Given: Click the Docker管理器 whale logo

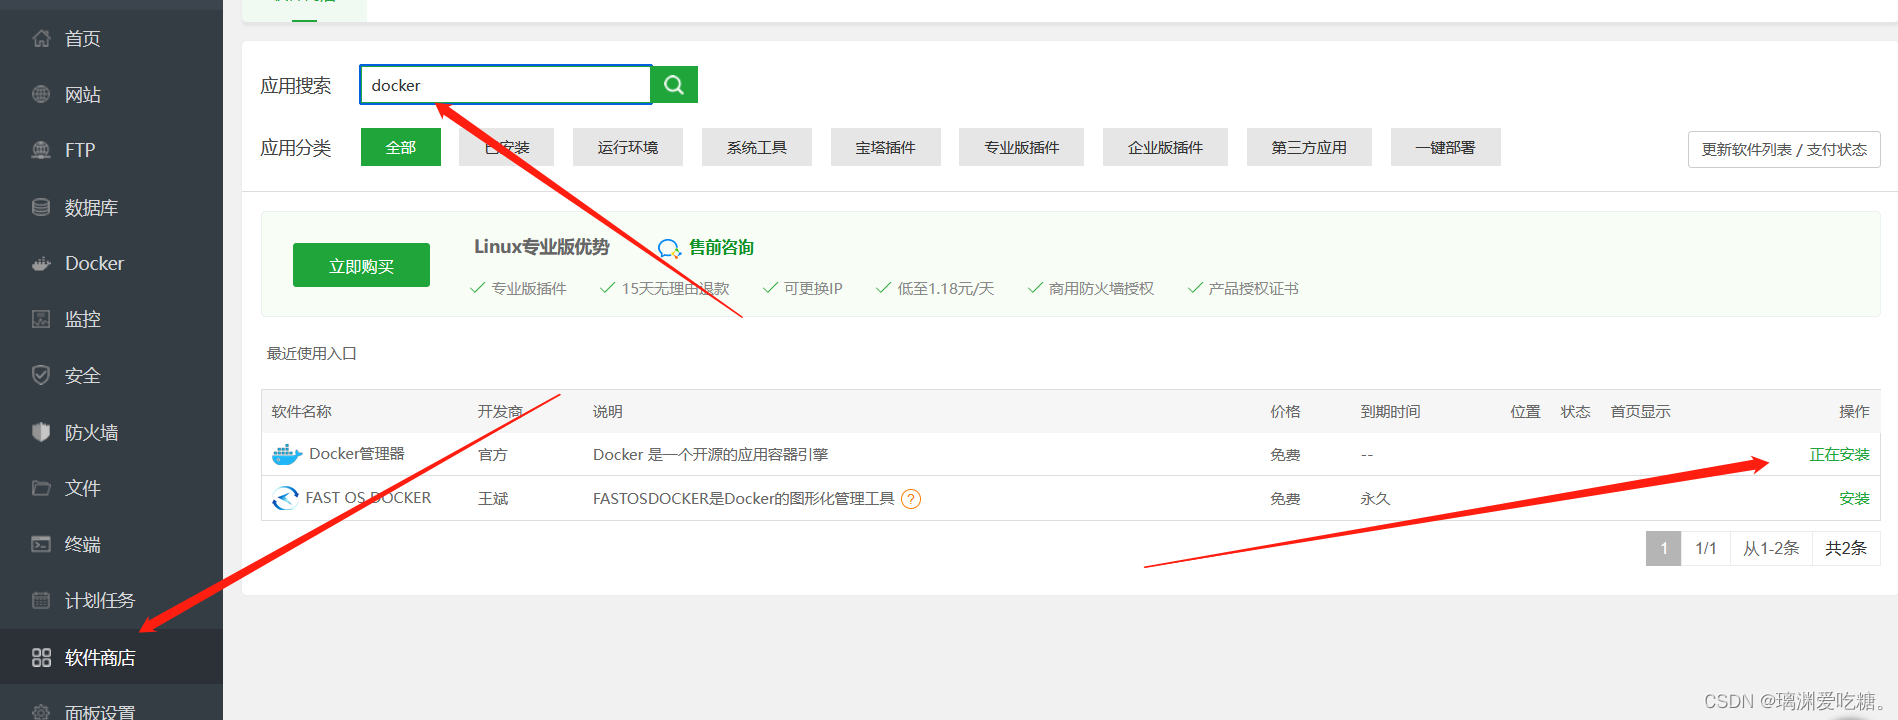Looking at the screenshot, I should tap(287, 455).
